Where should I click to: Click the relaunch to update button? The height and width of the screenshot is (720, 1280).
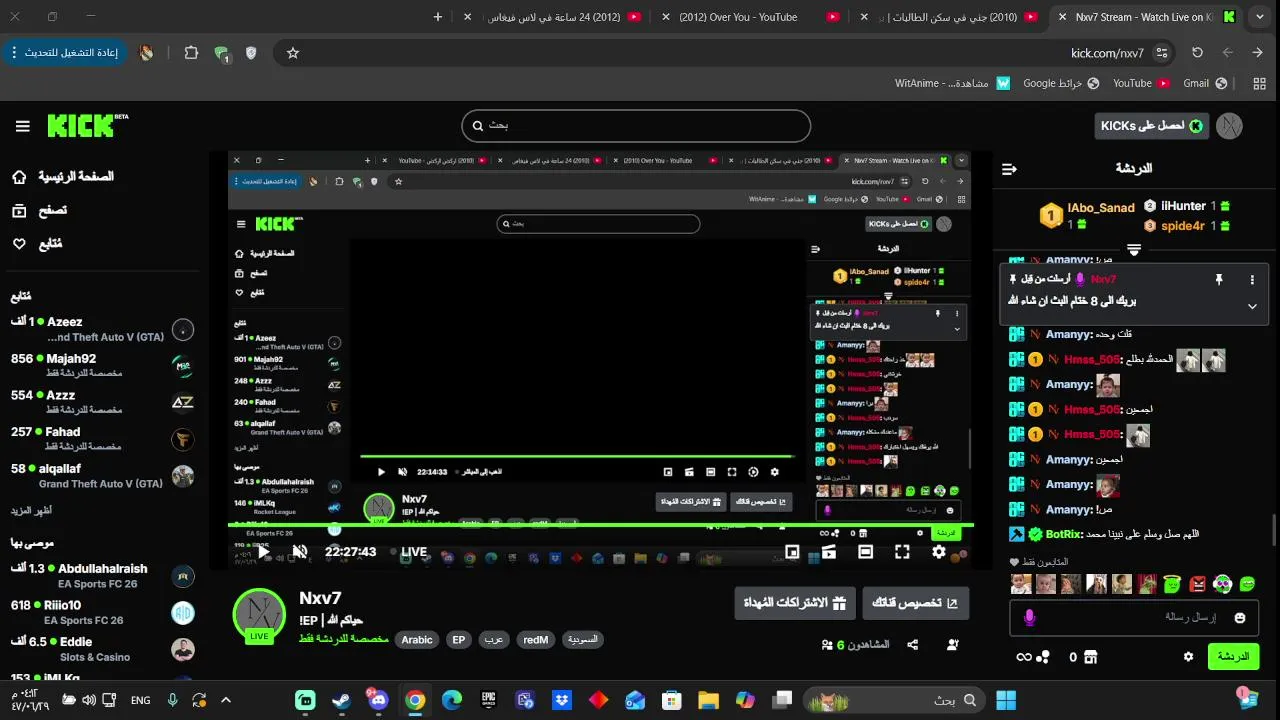pyautogui.click(x=66, y=53)
